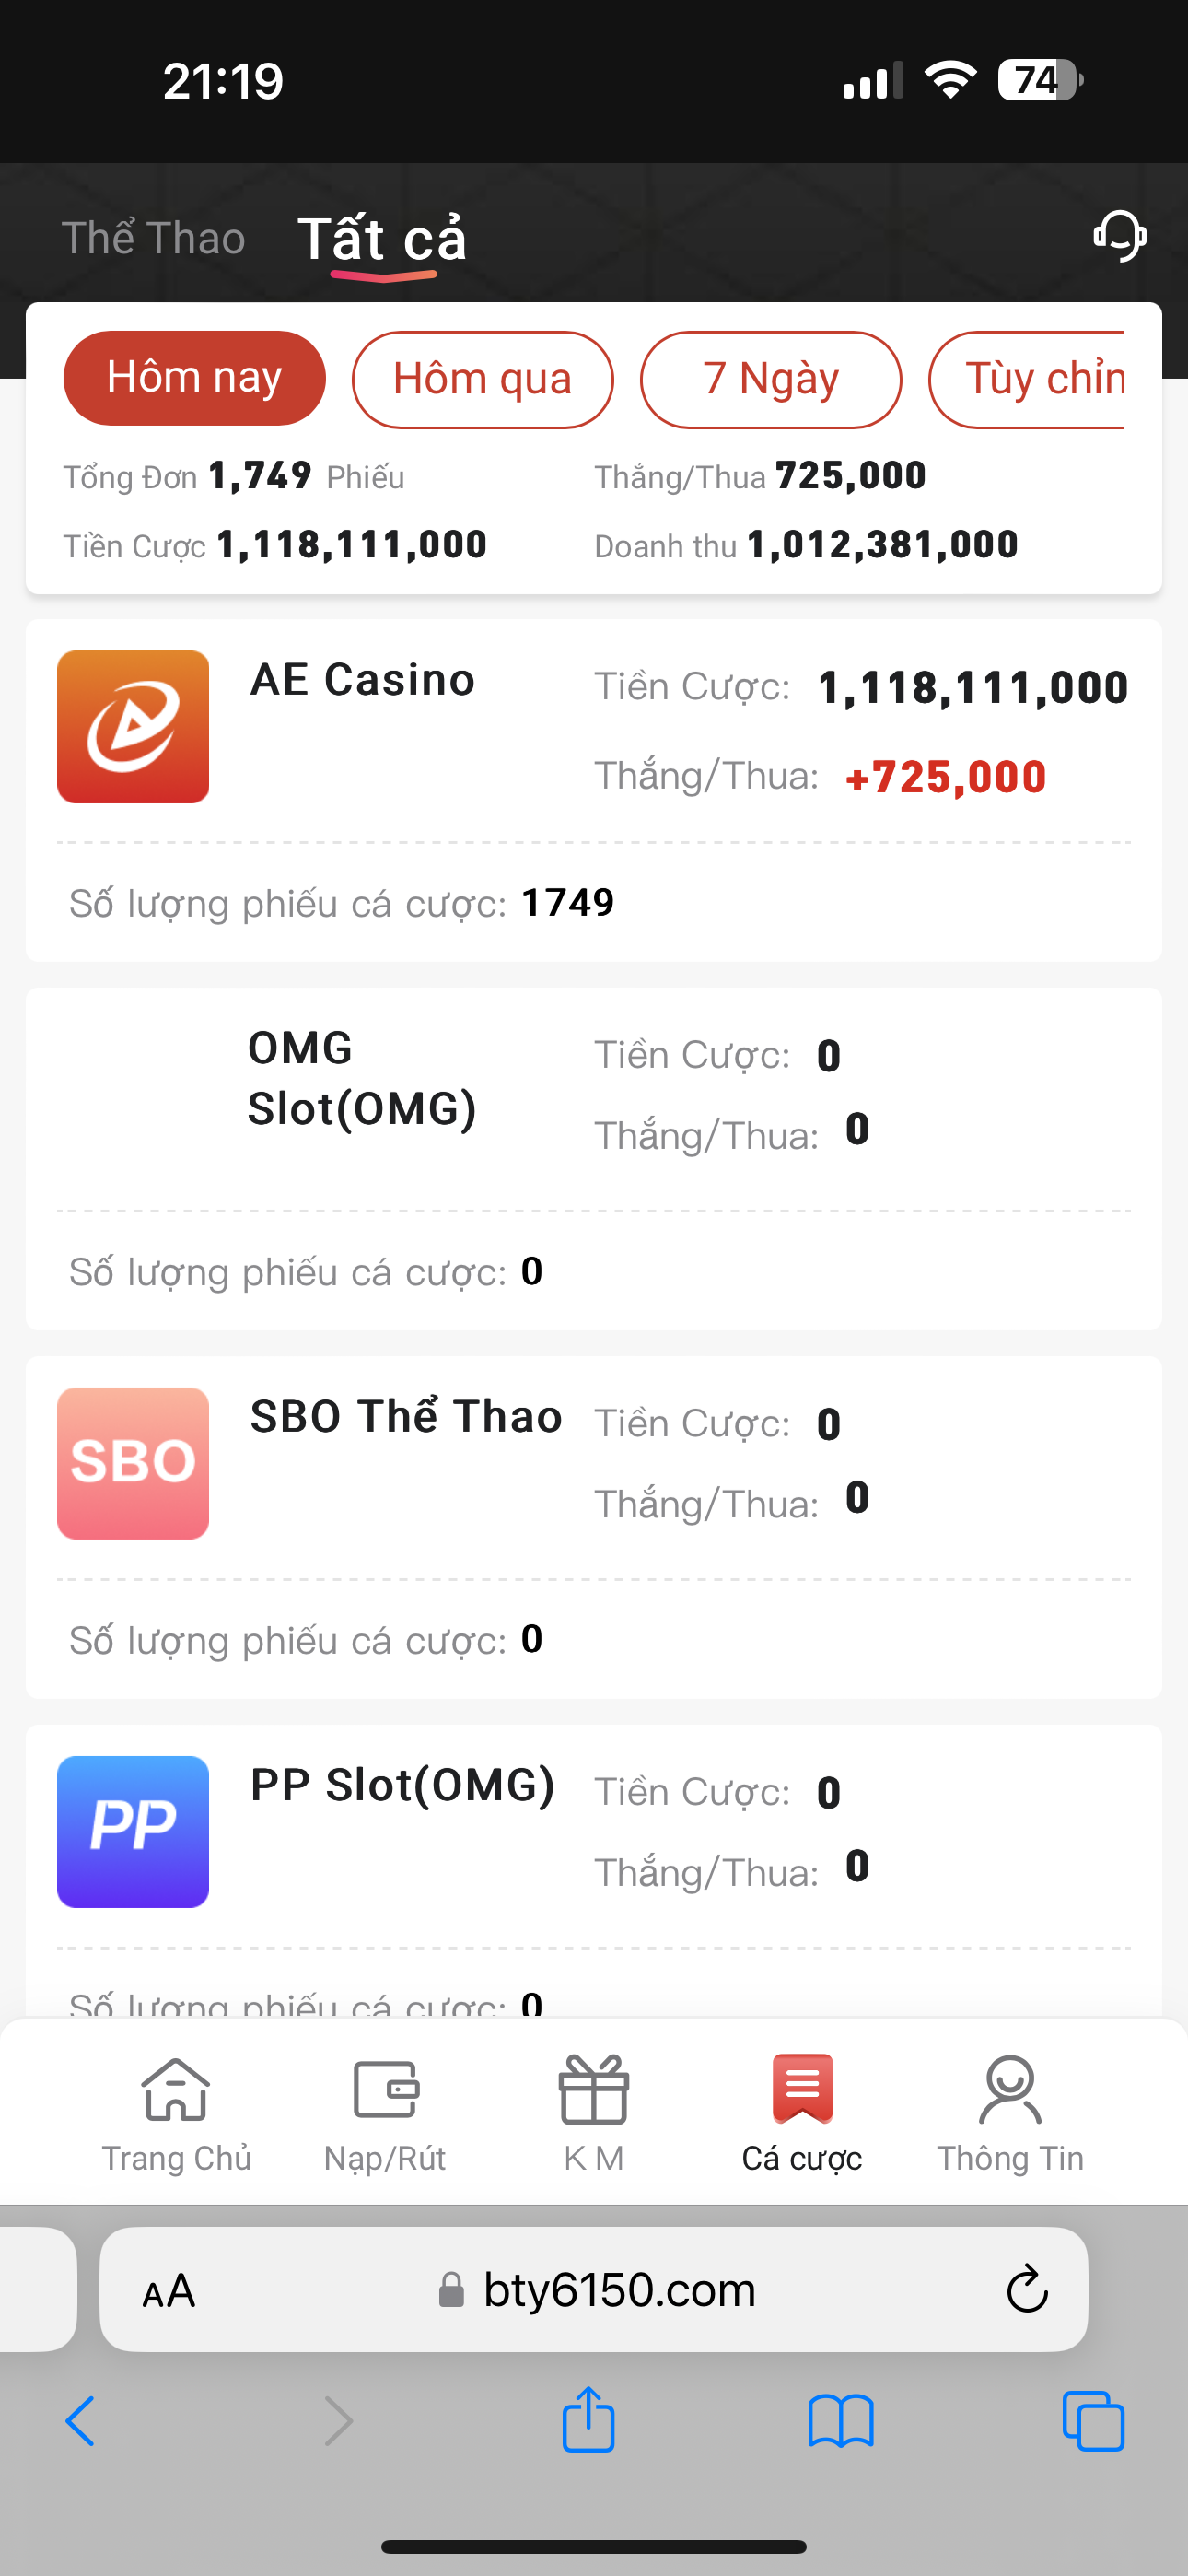
Task: Reload the page in Safari
Action: coord(1026,2290)
